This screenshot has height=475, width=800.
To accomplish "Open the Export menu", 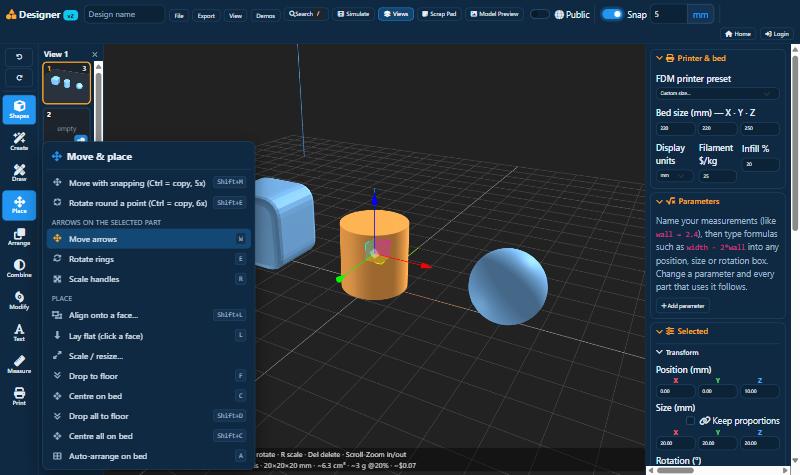I will coord(206,16).
